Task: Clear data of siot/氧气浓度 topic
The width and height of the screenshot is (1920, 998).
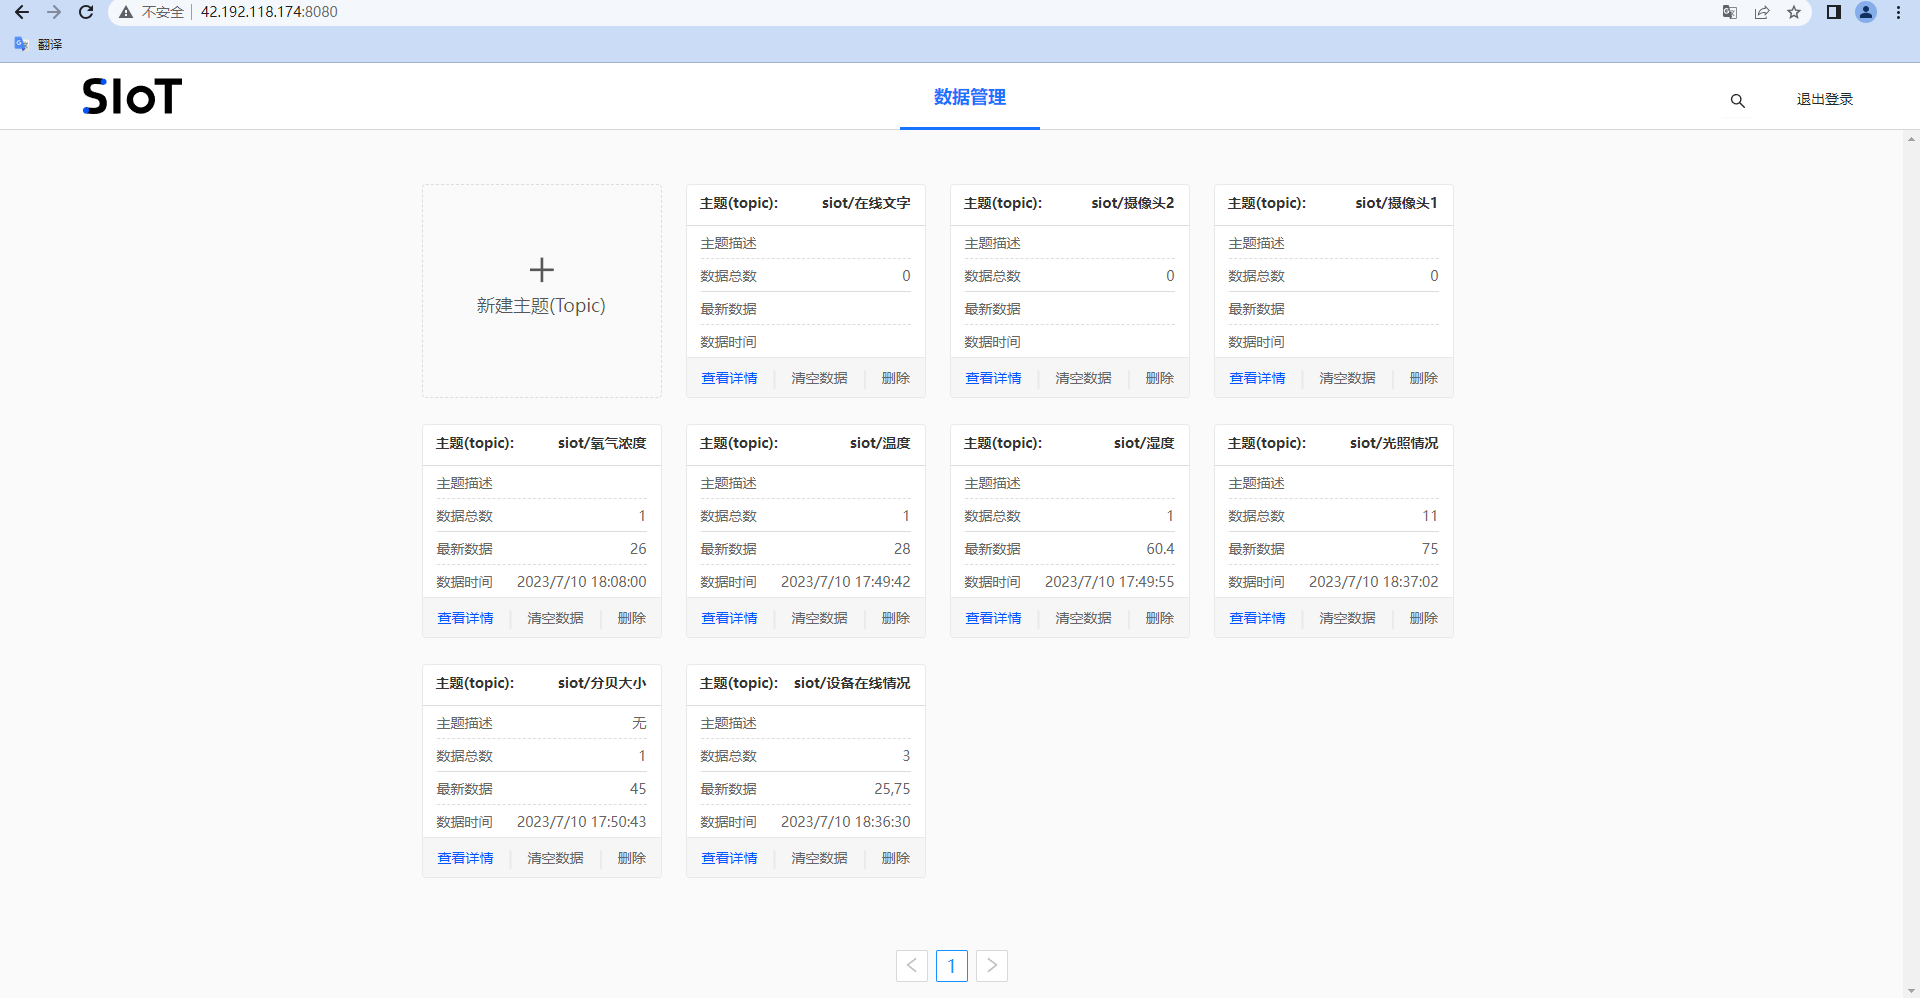Action: click(555, 618)
